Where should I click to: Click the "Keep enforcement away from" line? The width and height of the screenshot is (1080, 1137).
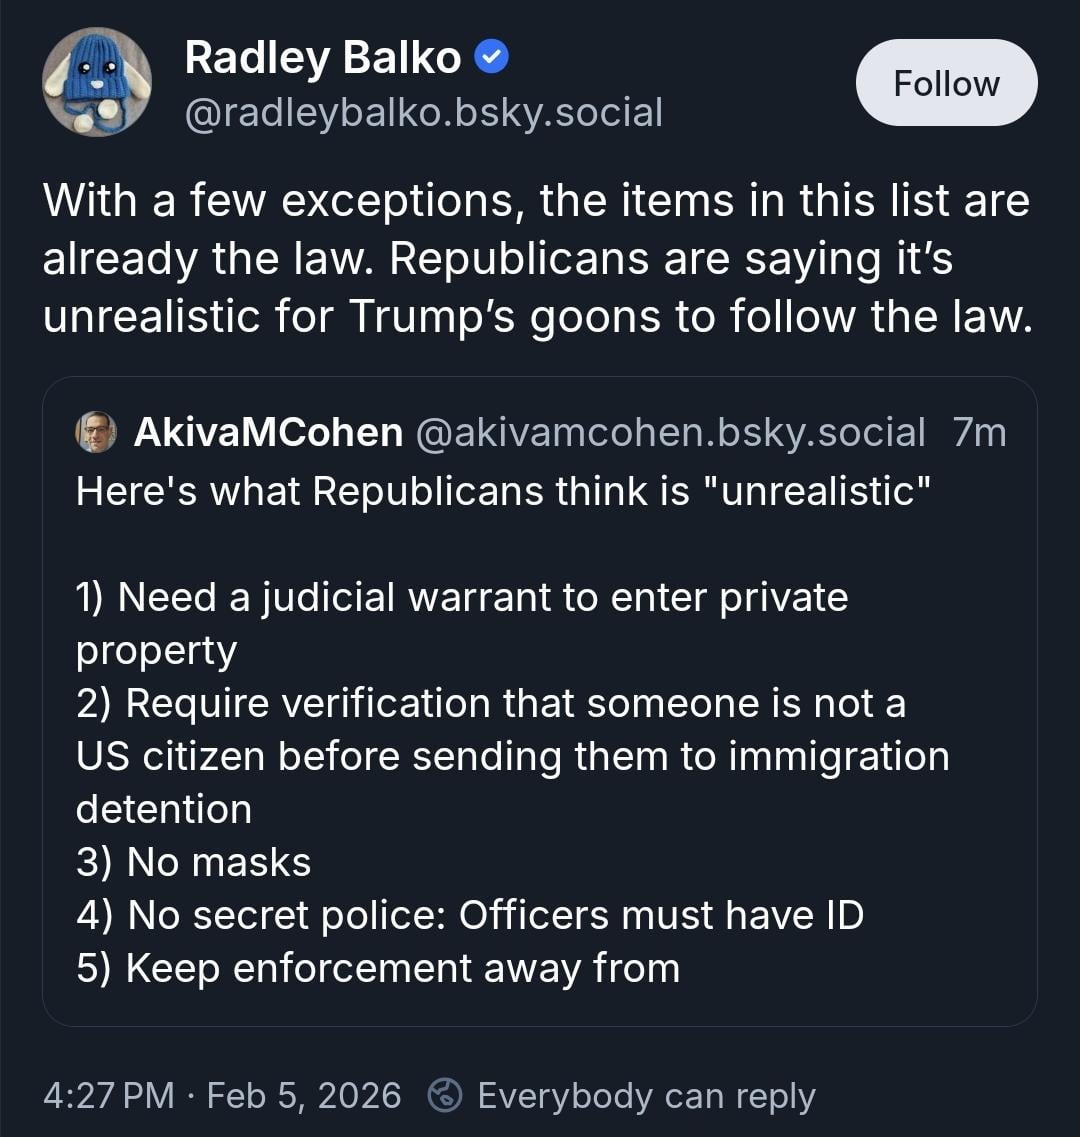(377, 968)
